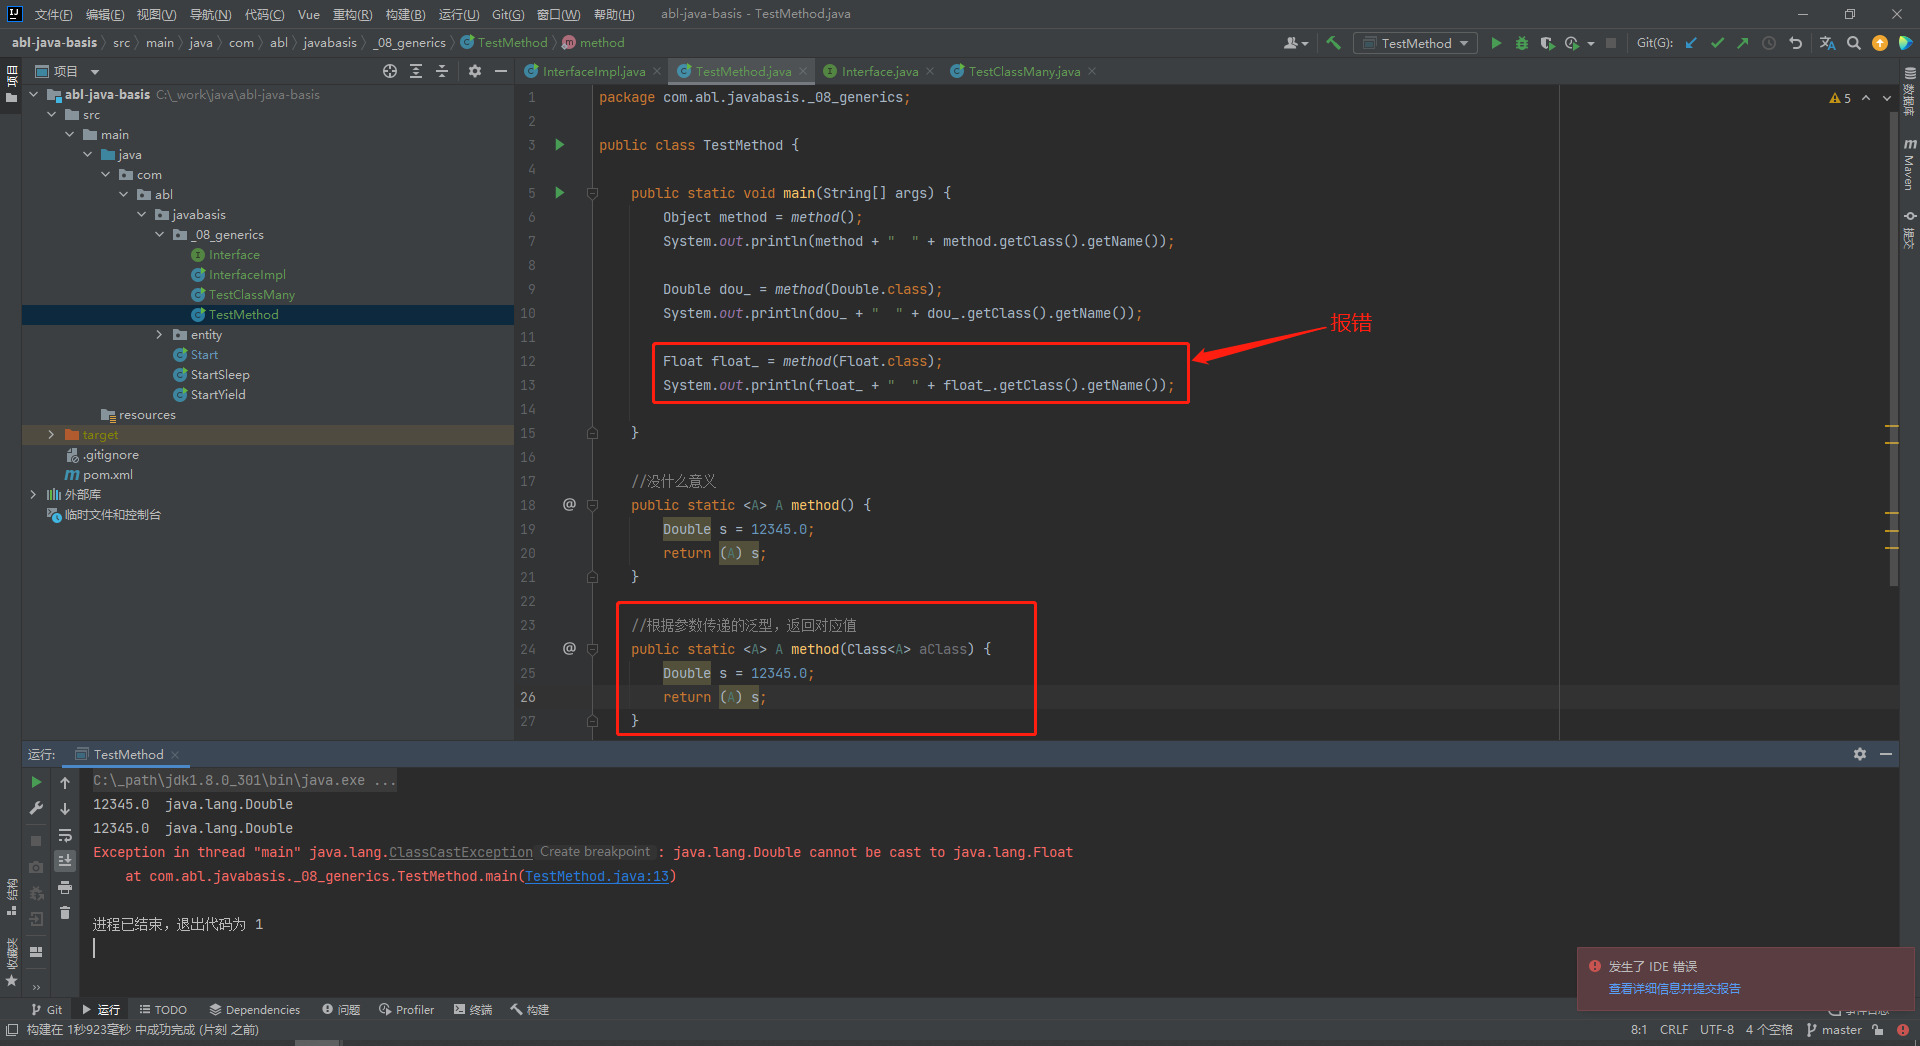Open 查看详细信息并提交报告 link
1920x1046 pixels.
click(1674, 988)
